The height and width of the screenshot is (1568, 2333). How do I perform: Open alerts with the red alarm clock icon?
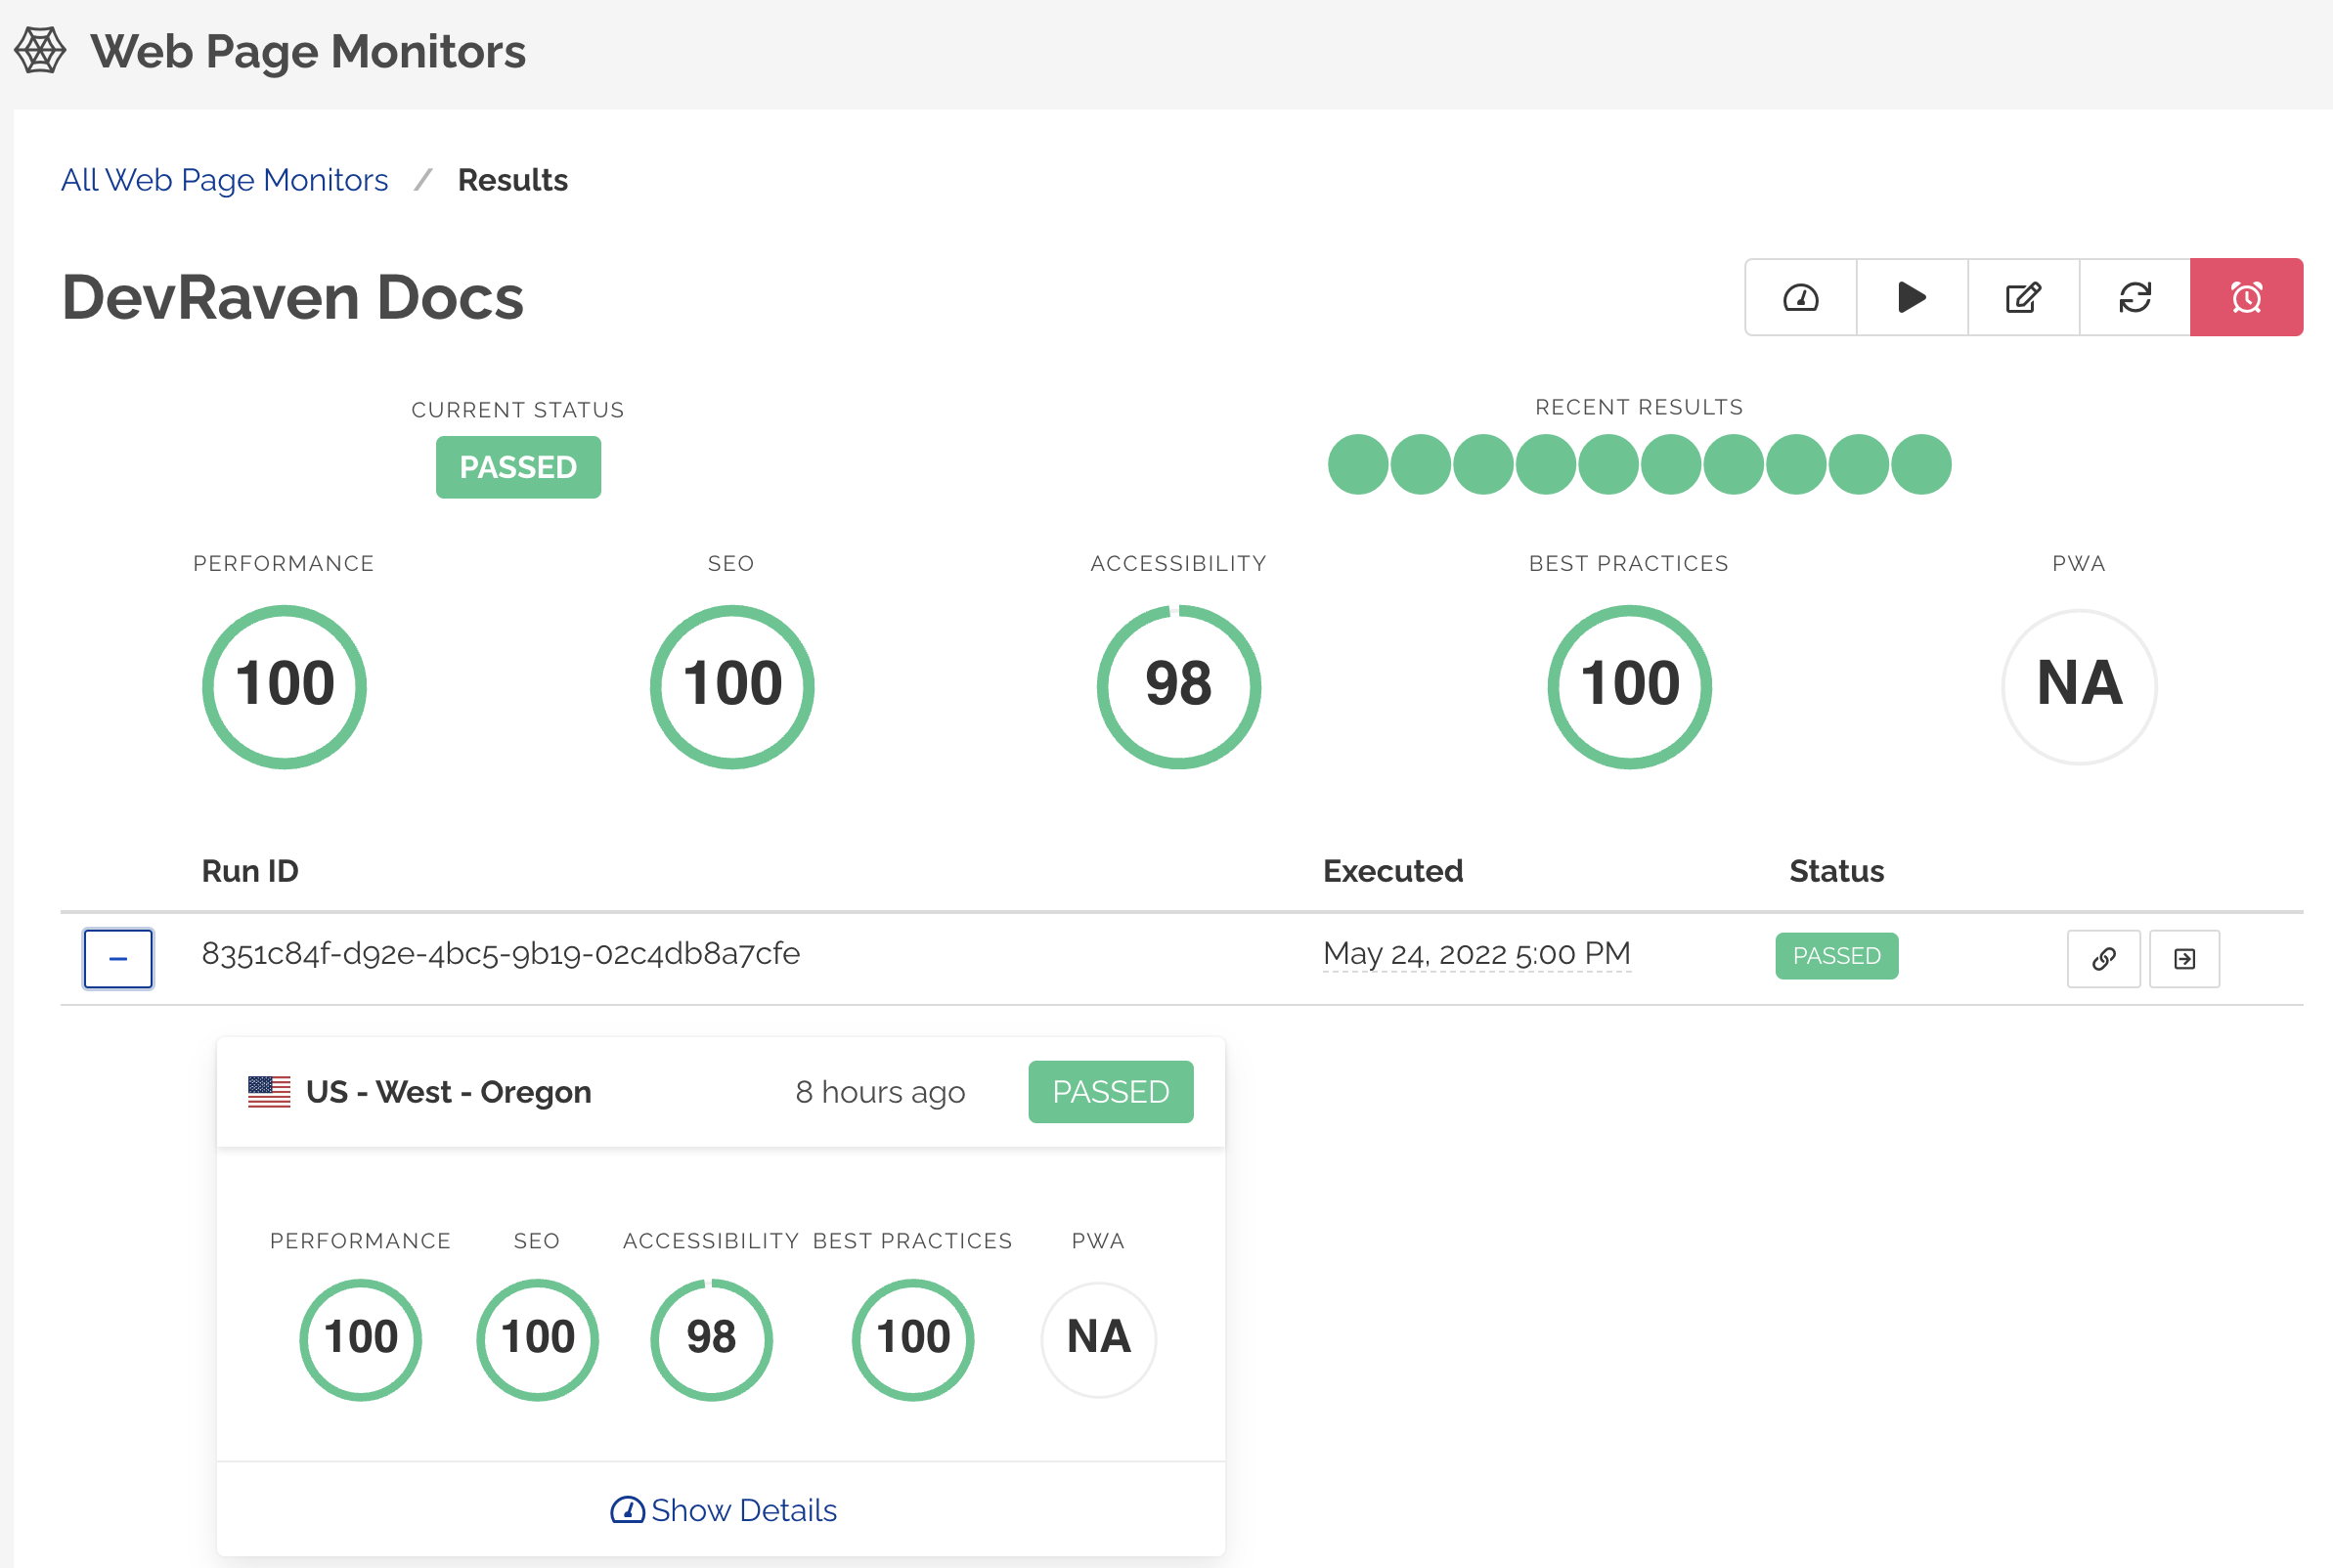(2246, 297)
